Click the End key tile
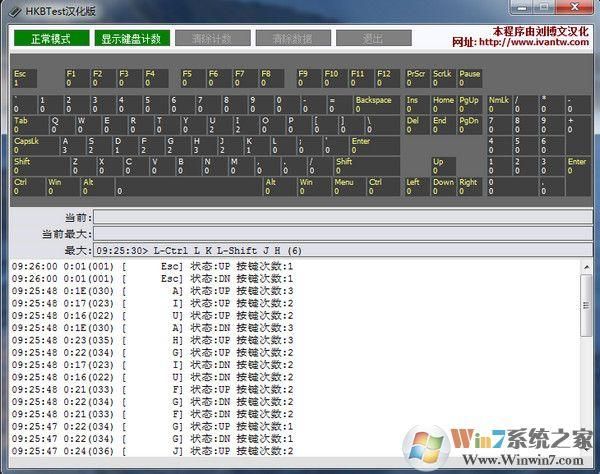 (x=443, y=125)
